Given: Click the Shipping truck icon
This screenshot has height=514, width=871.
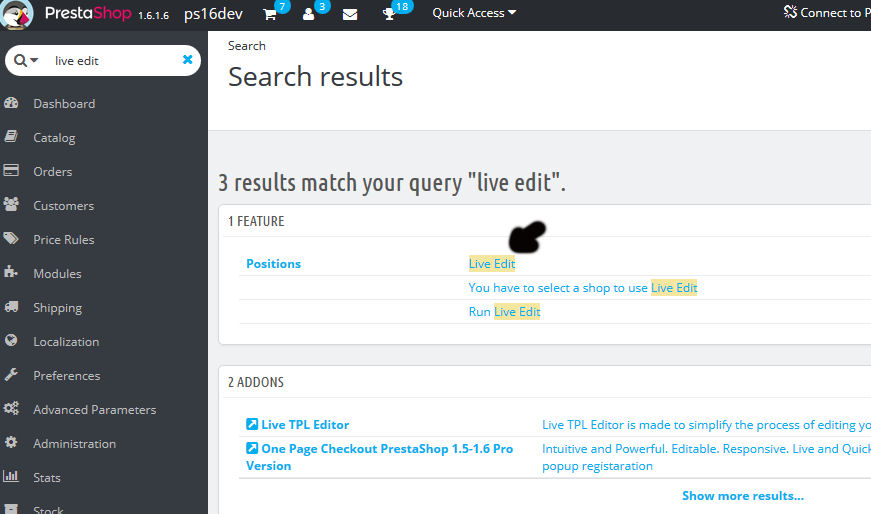Looking at the screenshot, I should pyautogui.click(x=11, y=307).
